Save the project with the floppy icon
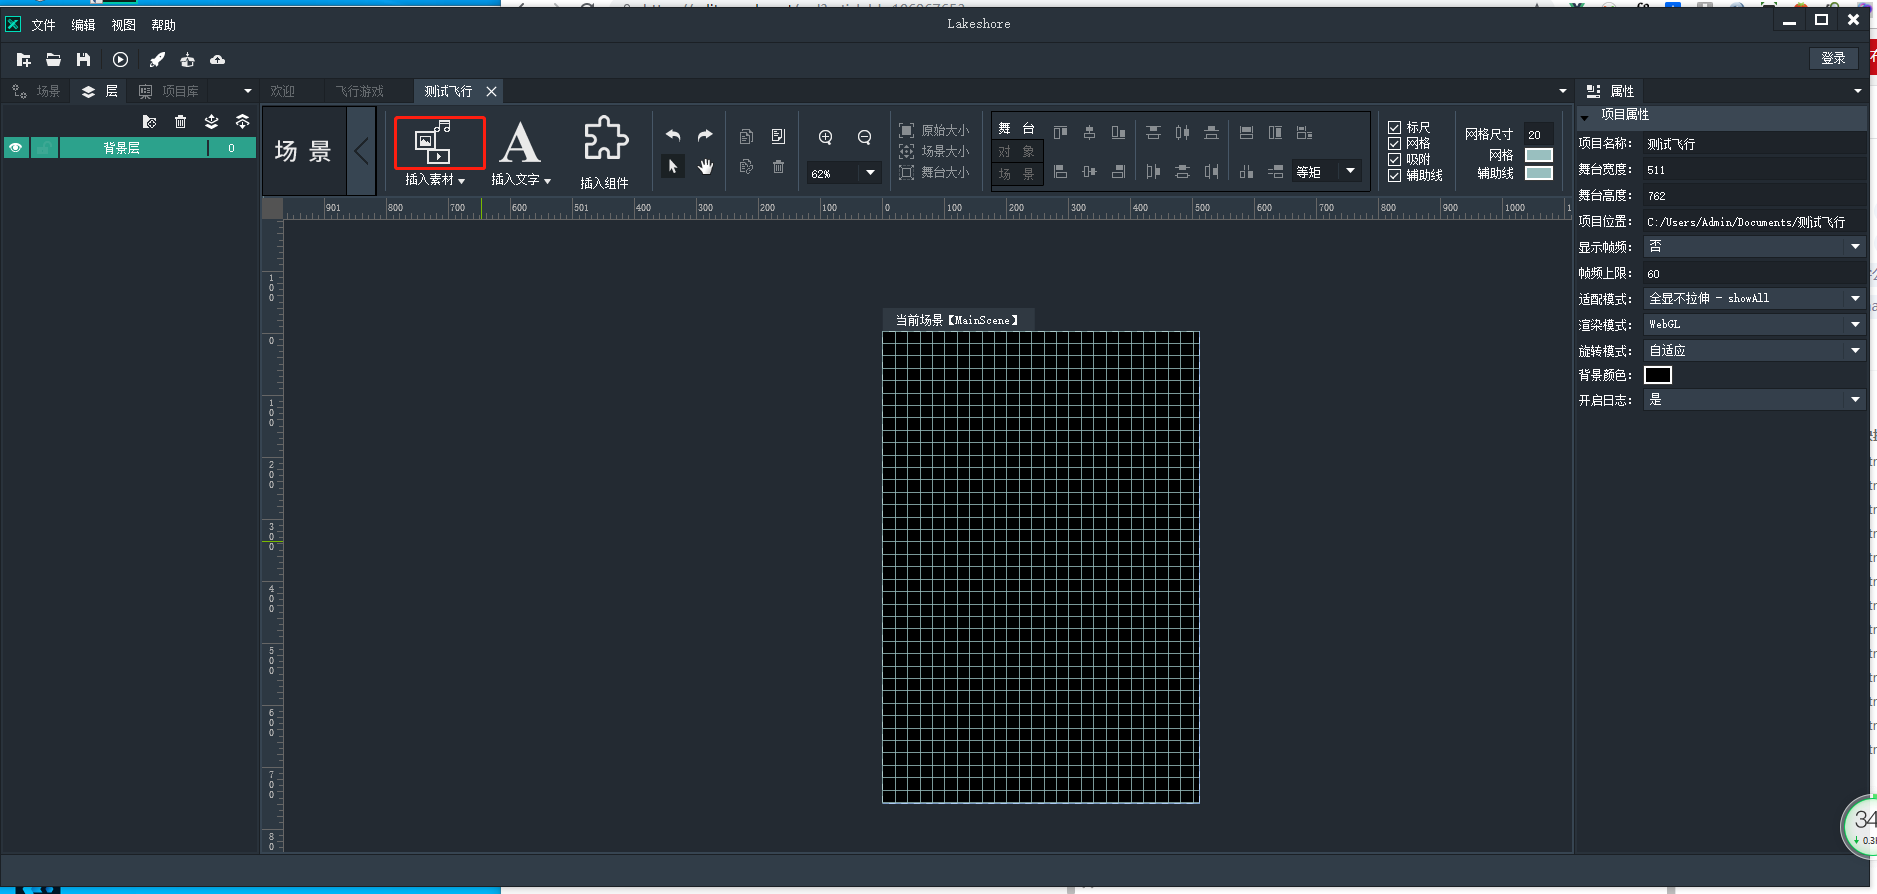This screenshot has width=1877, height=894. [x=83, y=60]
